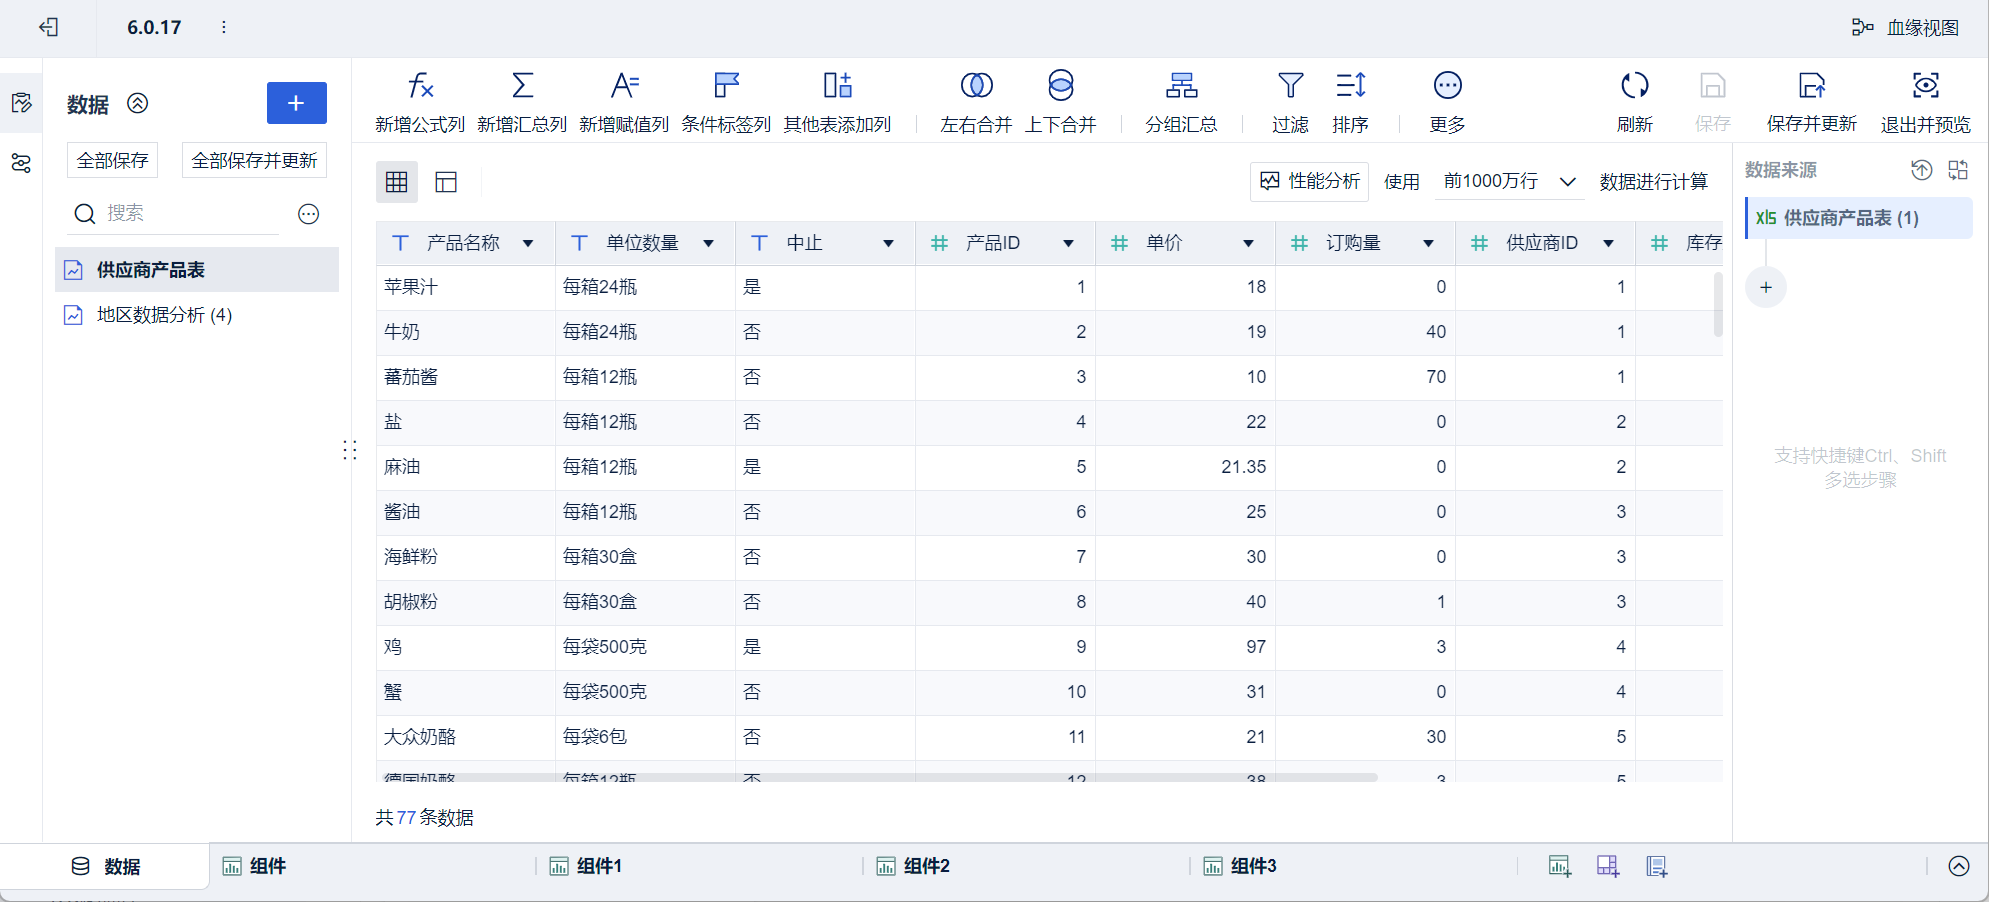Click the panel resize handle dots
This screenshot has width=1989, height=902.
[x=350, y=450]
